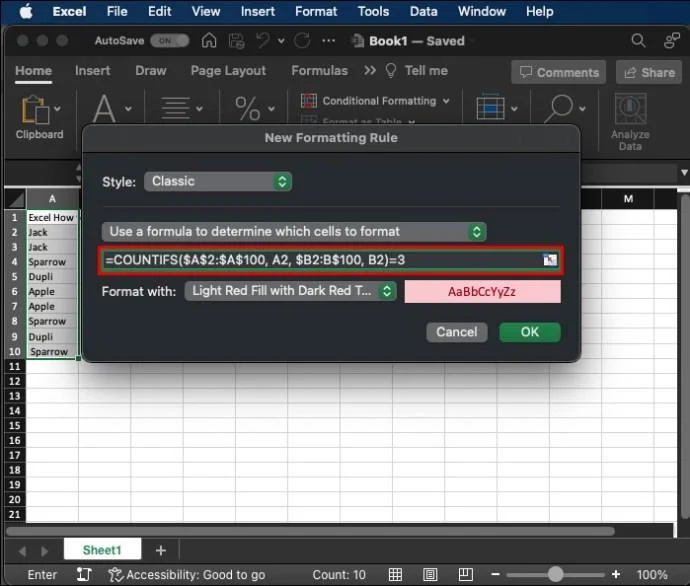Add a new sheet with the plus icon
The image size is (690, 586).
pyautogui.click(x=160, y=550)
